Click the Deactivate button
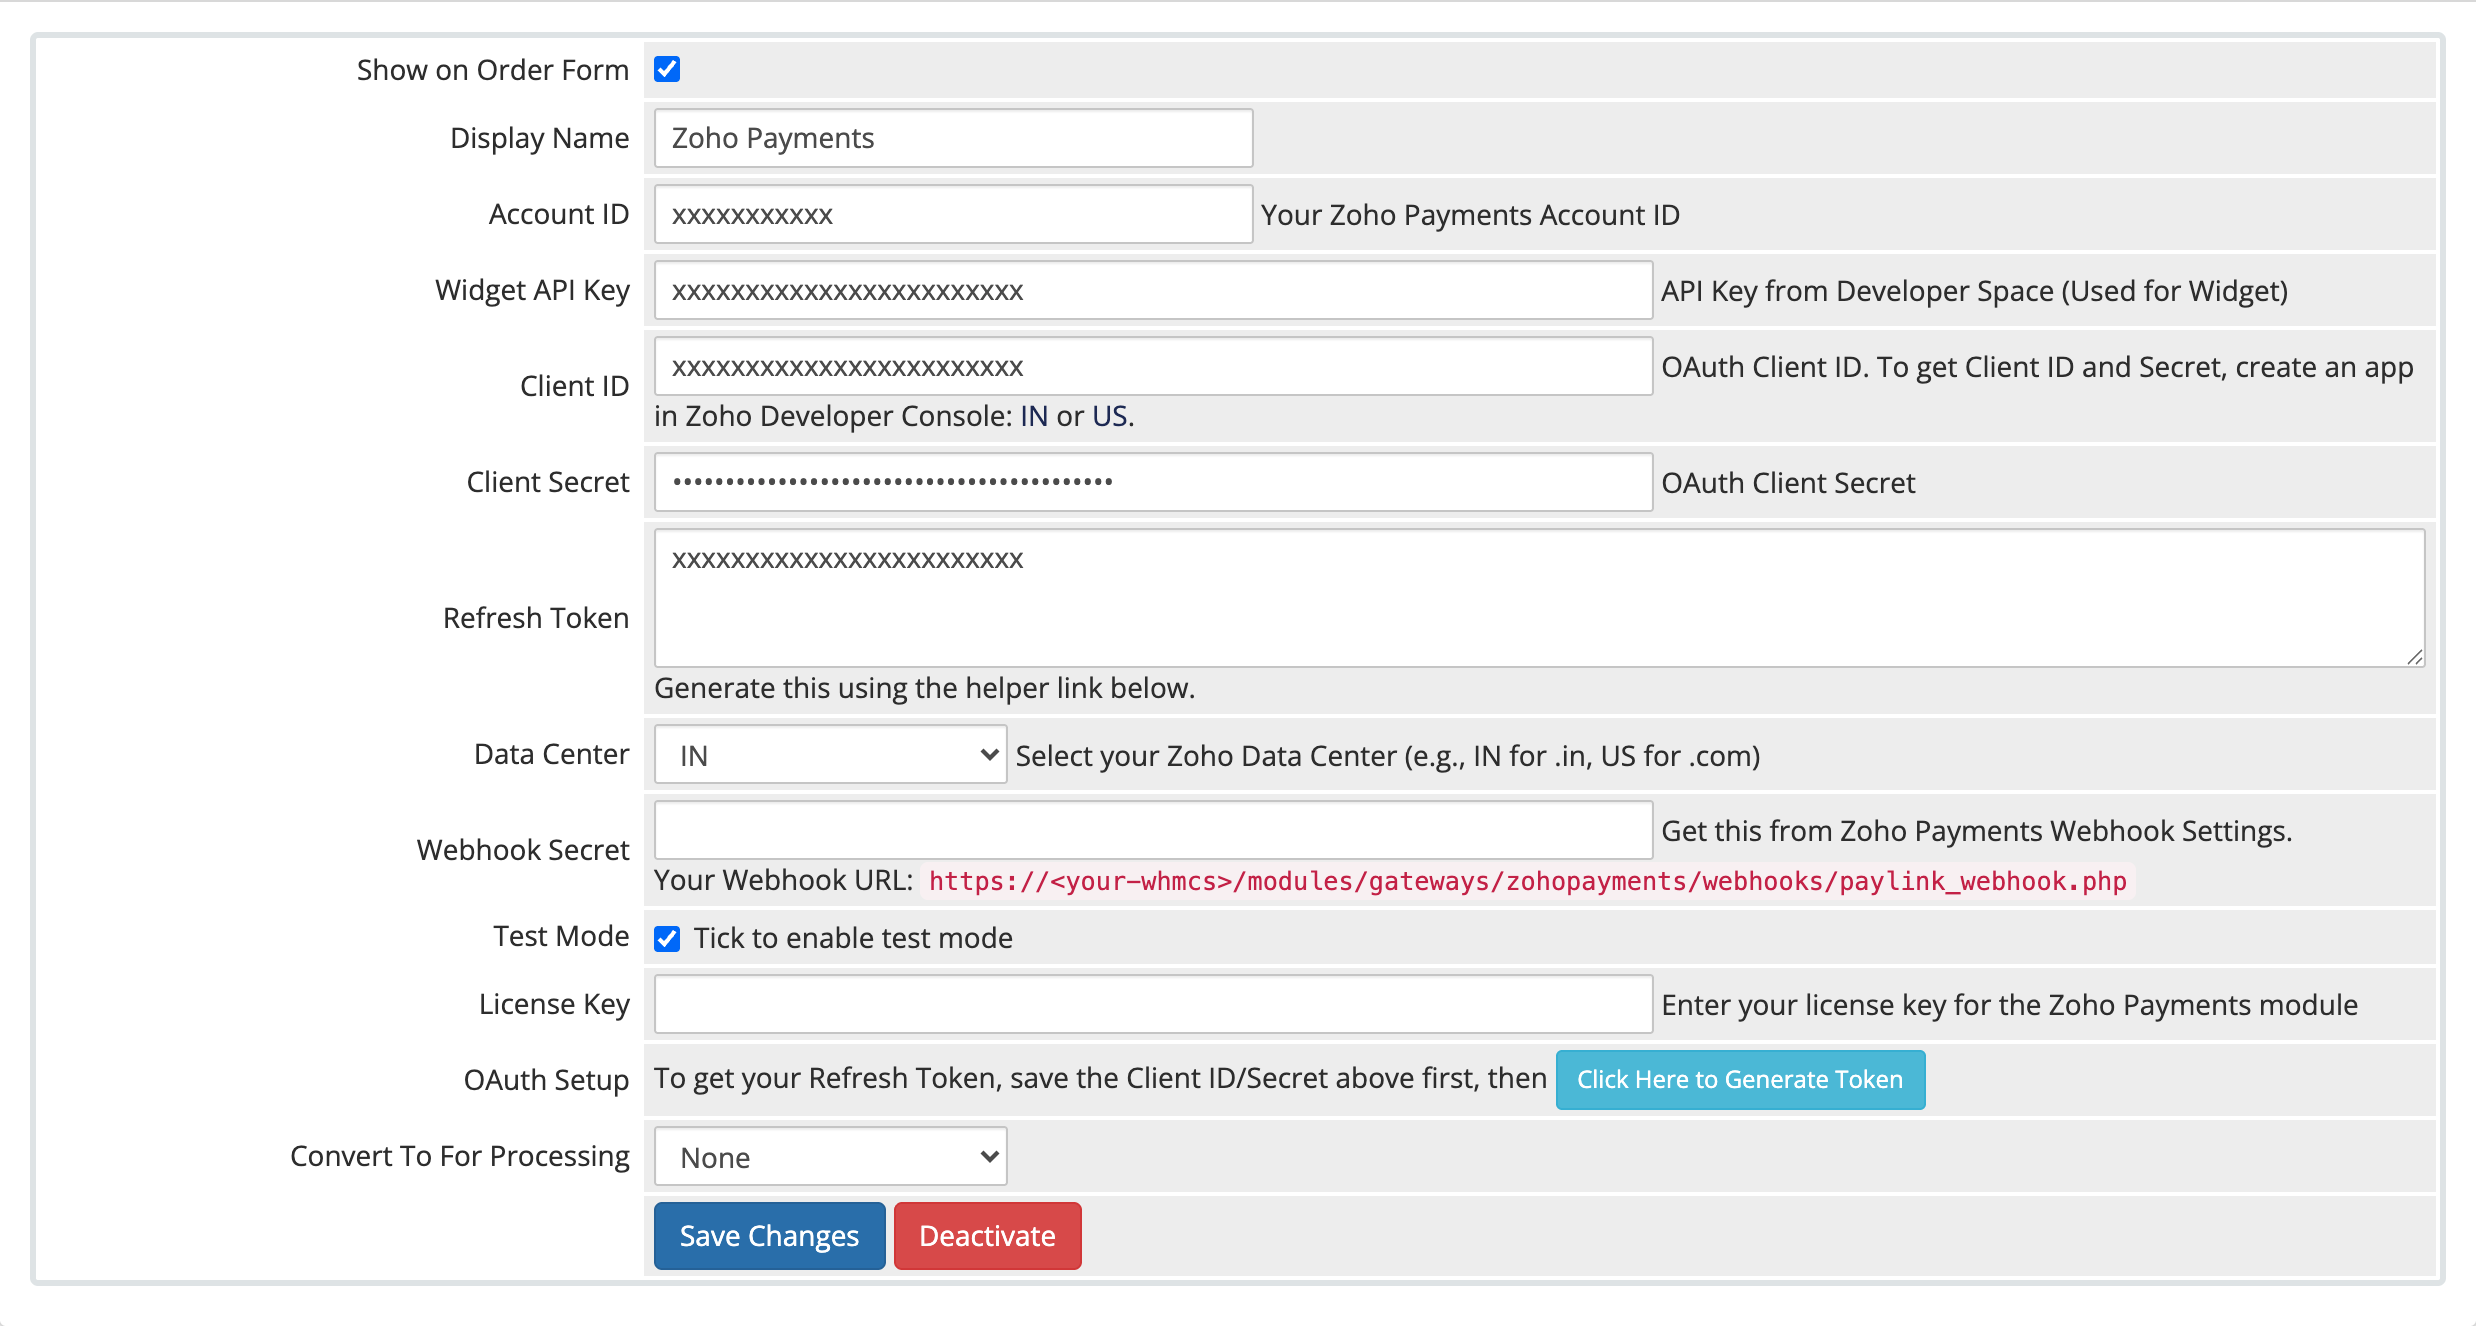The height and width of the screenshot is (1326, 2476). click(987, 1236)
